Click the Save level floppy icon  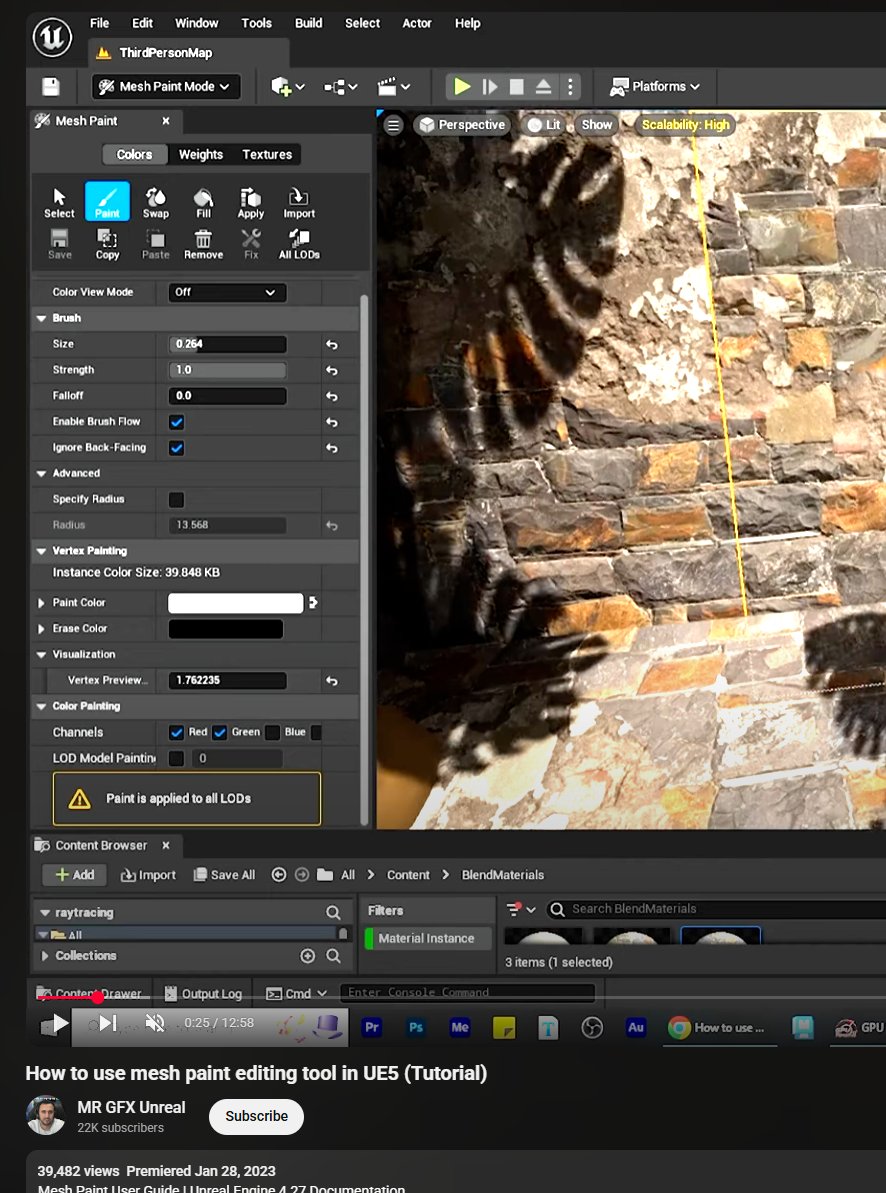point(51,87)
